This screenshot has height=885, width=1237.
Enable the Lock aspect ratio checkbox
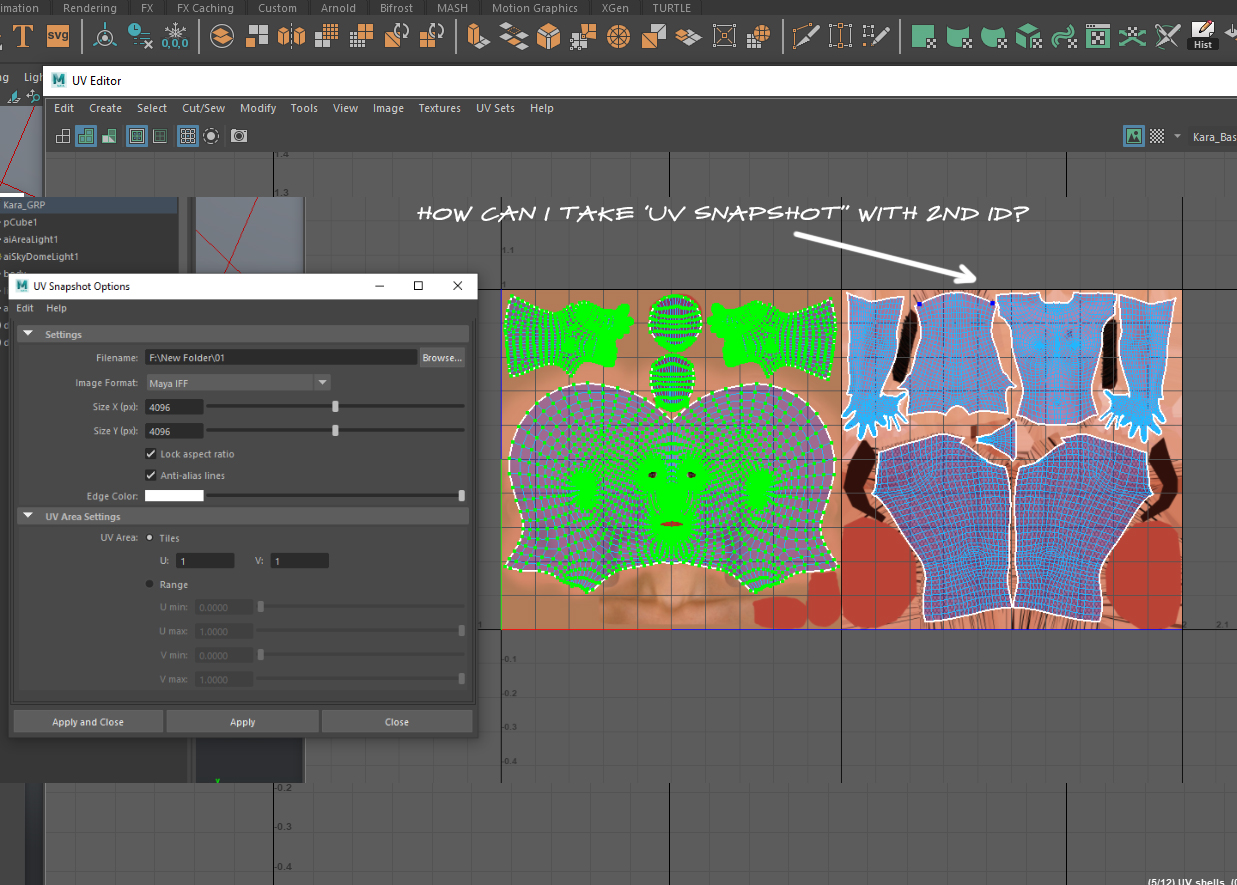pyautogui.click(x=151, y=453)
